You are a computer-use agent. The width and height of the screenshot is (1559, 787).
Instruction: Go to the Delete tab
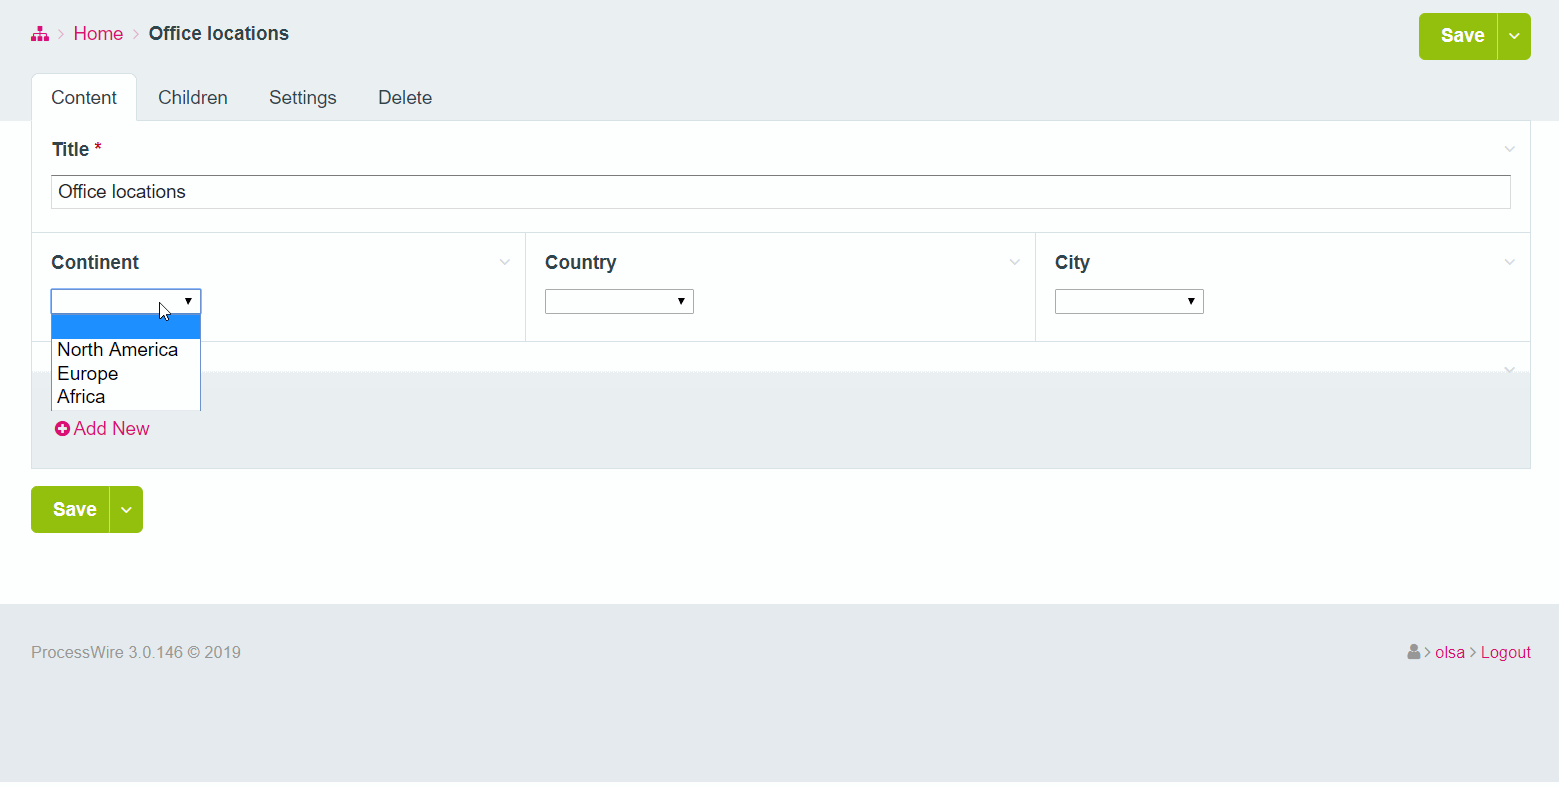[405, 98]
